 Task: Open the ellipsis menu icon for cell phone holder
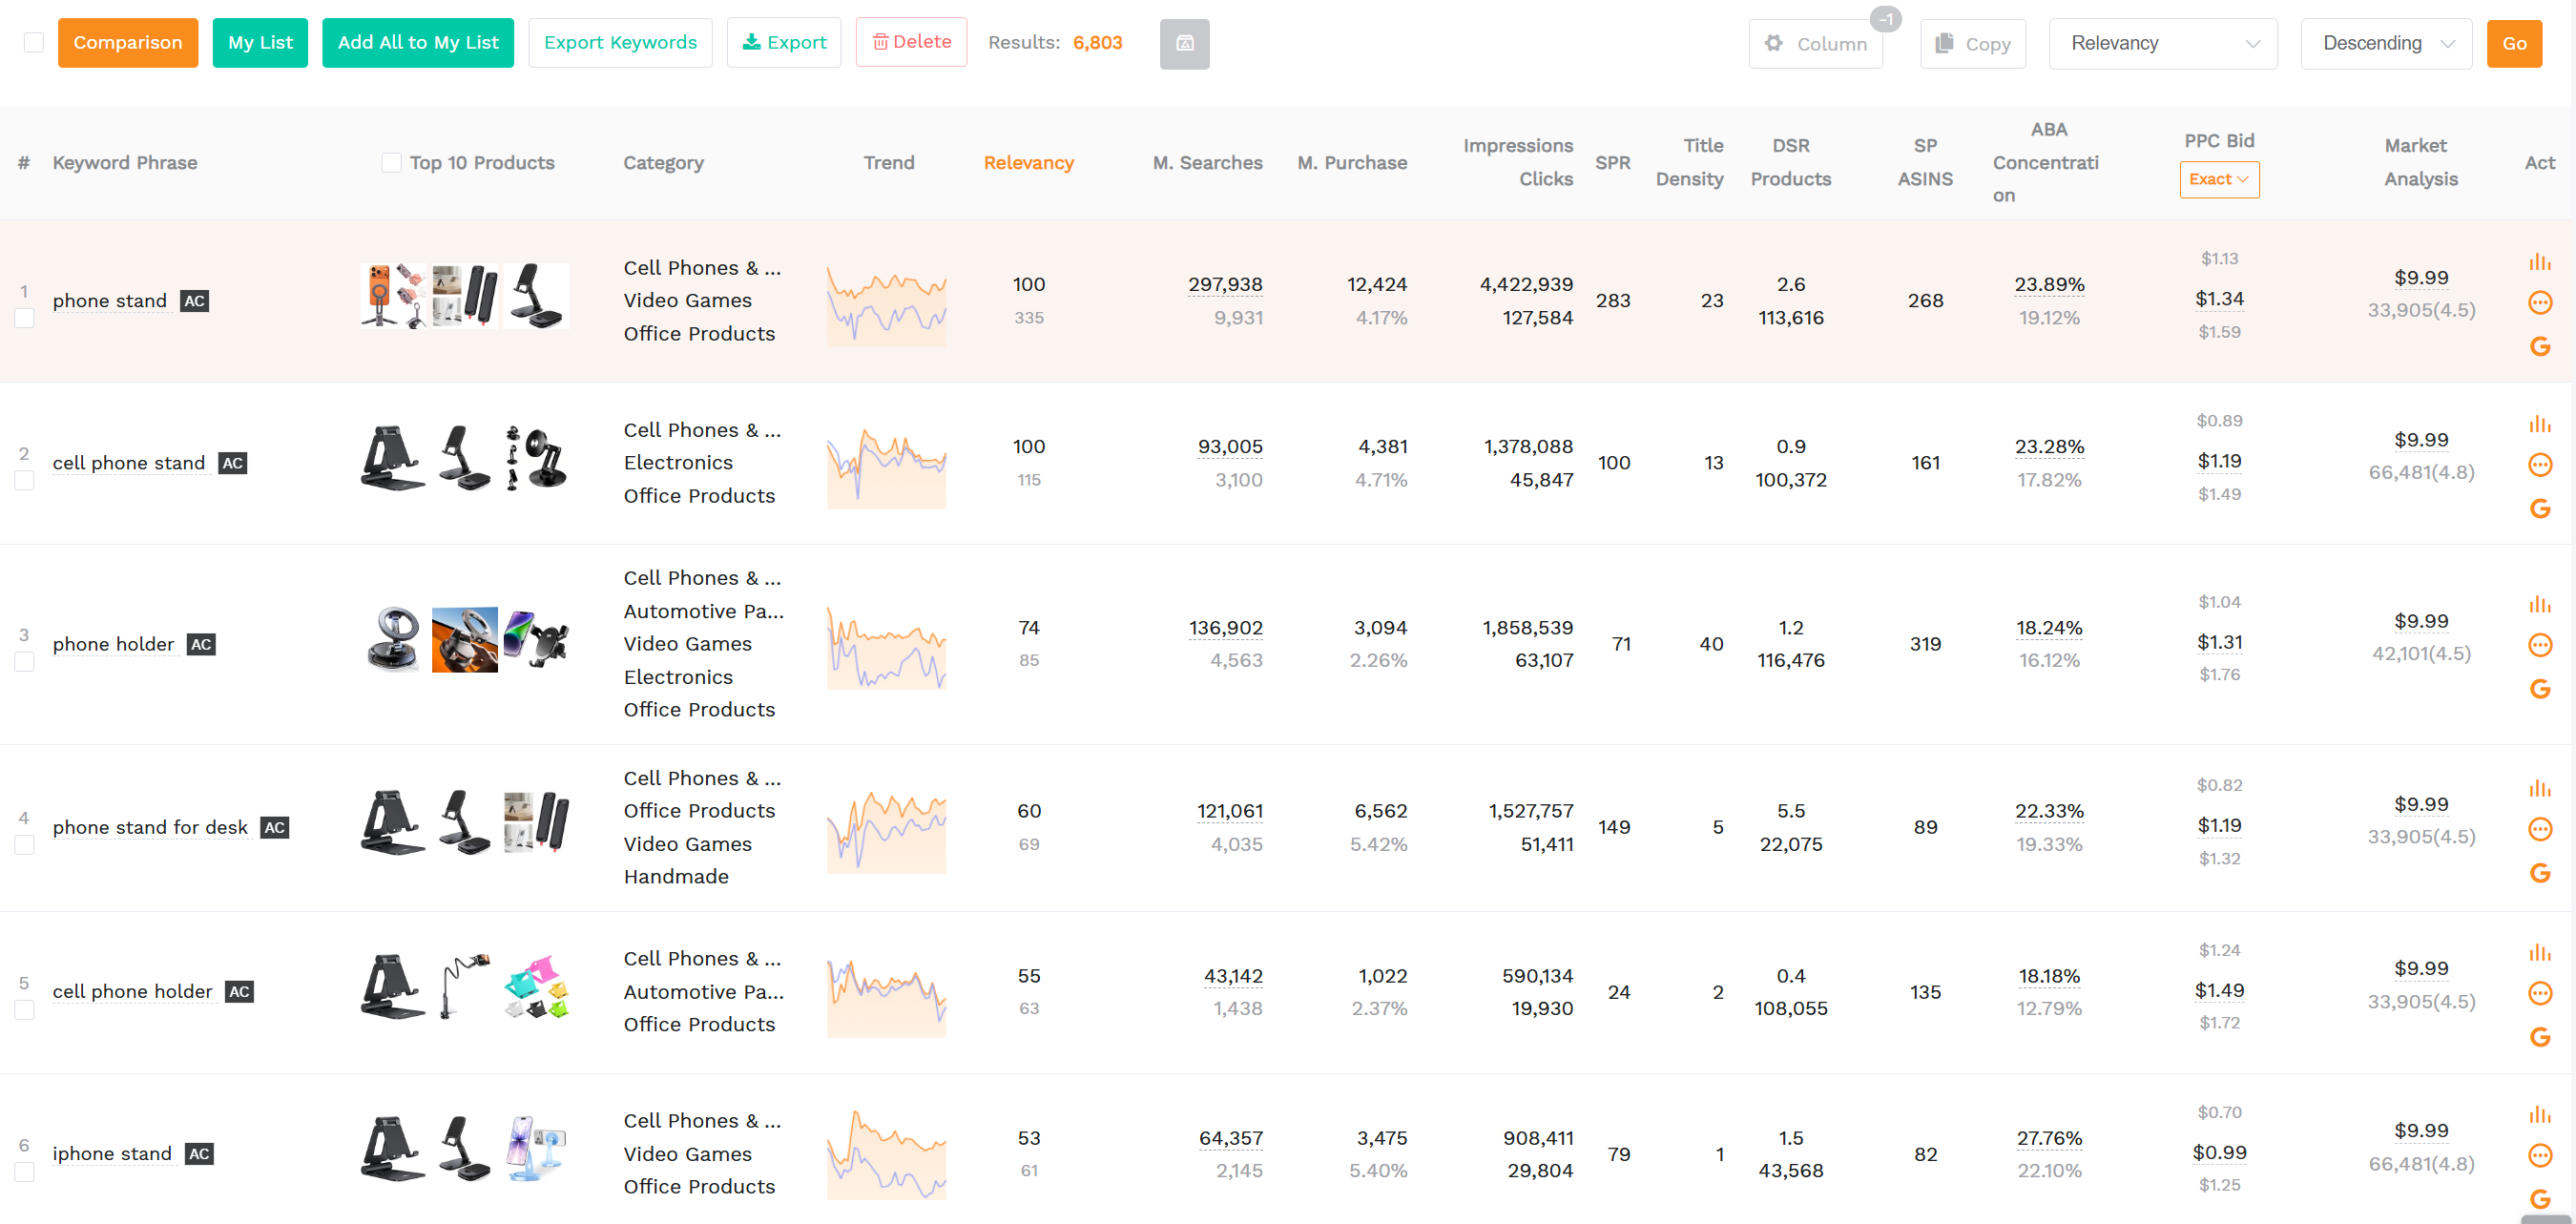(x=2541, y=993)
